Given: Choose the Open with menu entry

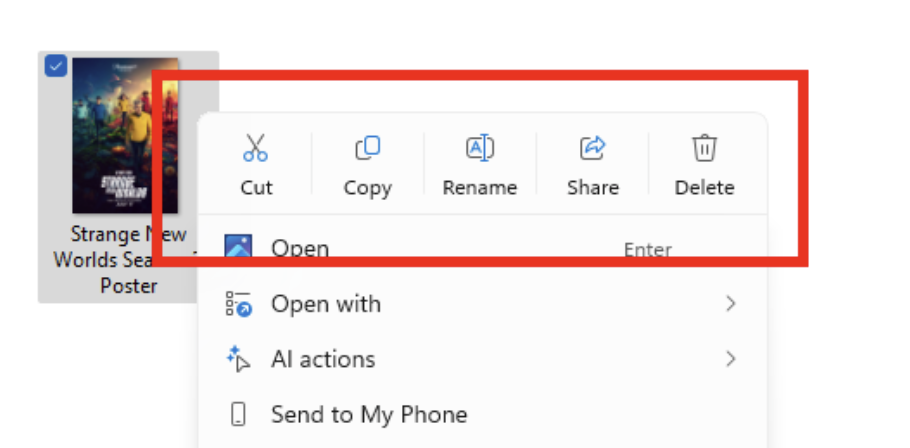Looking at the screenshot, I should click(326, 304).
